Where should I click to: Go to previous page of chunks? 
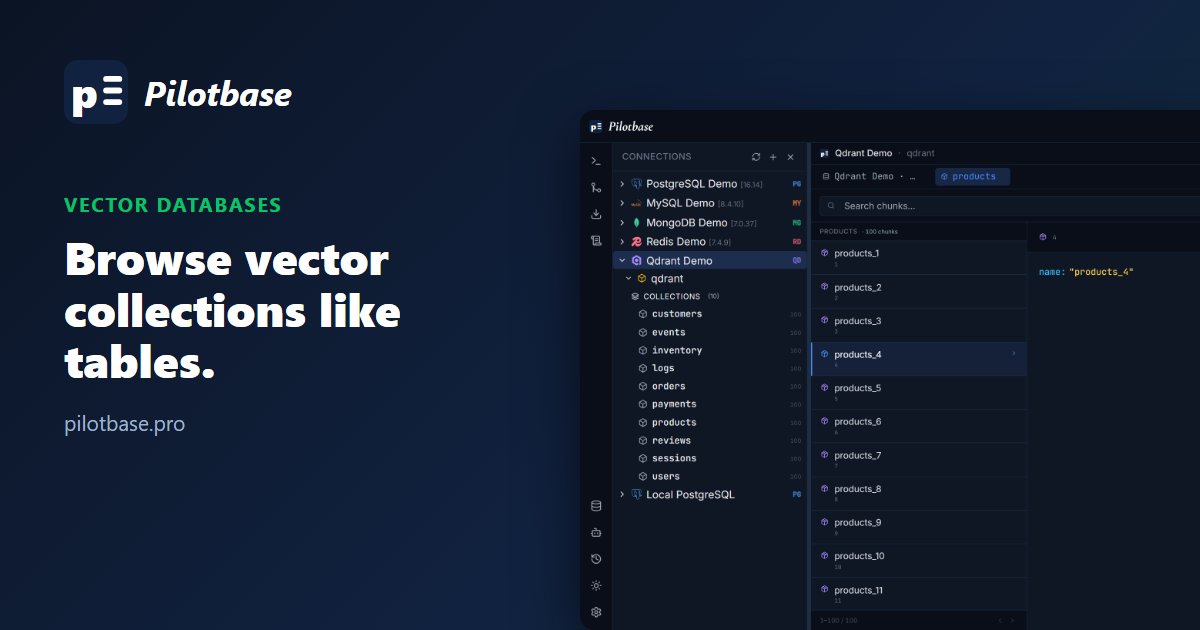(1000, 621)
